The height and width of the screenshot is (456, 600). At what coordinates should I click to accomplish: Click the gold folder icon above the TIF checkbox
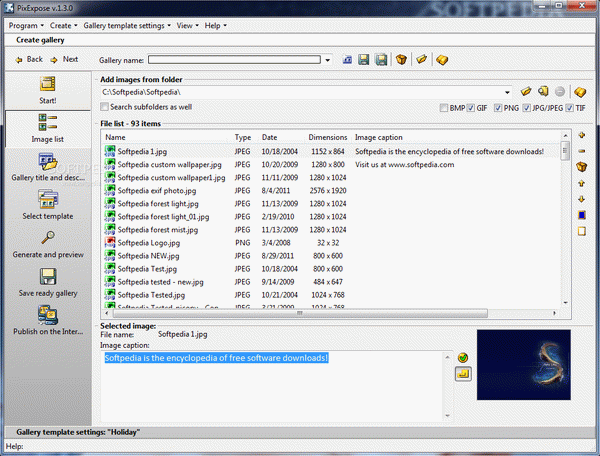pos(580,92)
